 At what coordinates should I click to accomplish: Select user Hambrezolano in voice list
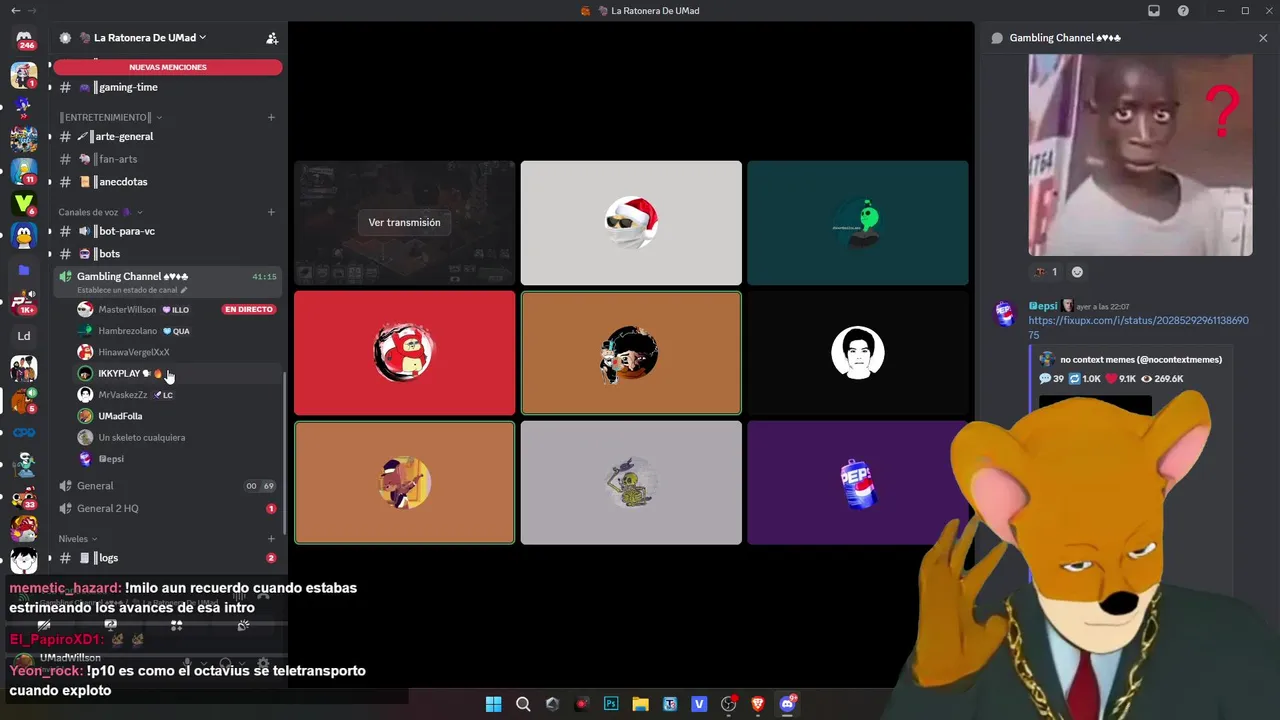coord(176,331)
